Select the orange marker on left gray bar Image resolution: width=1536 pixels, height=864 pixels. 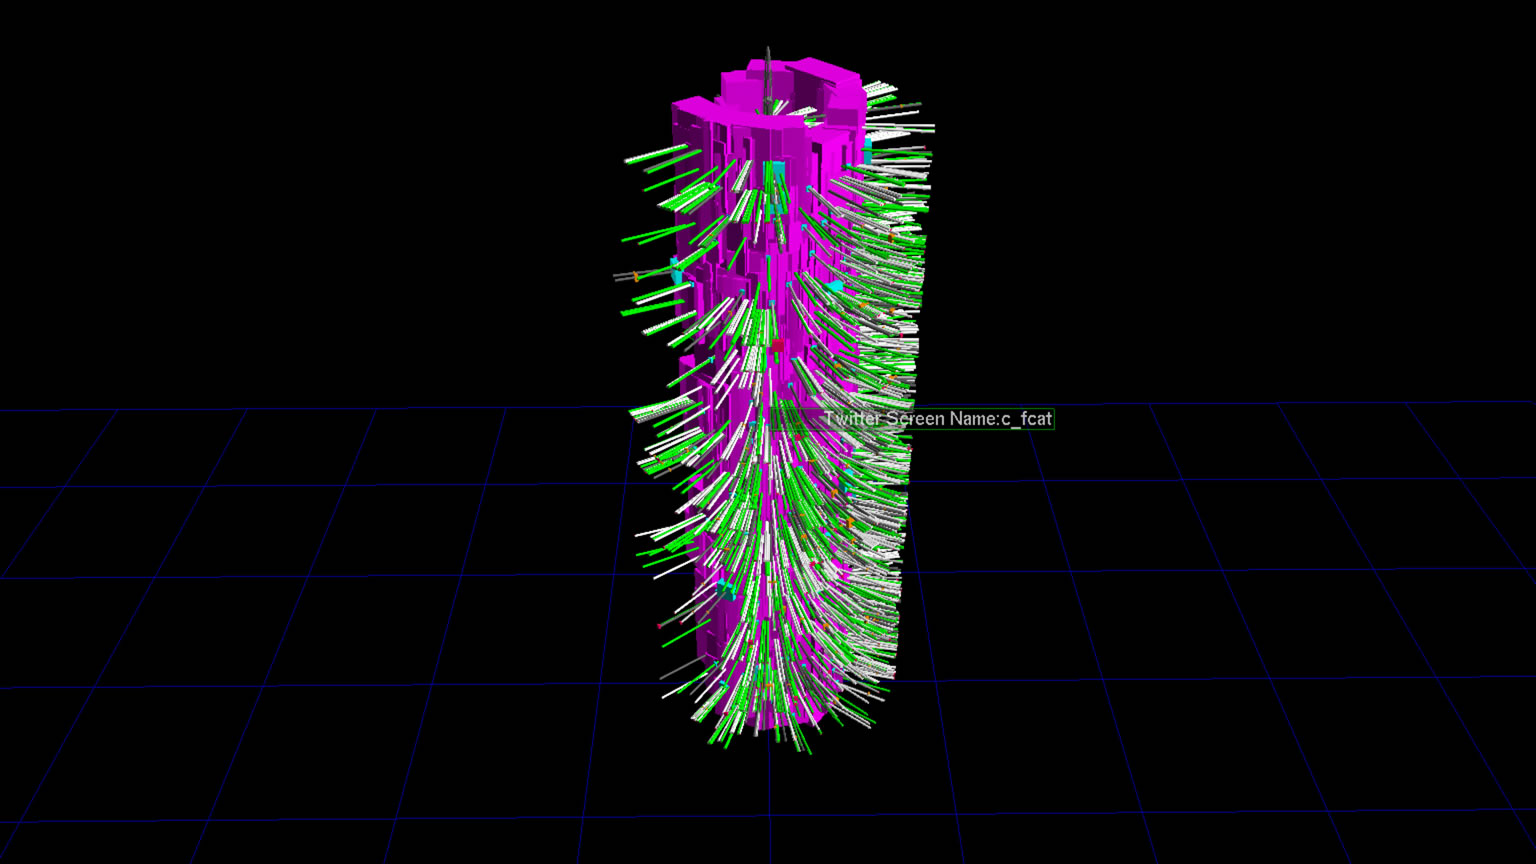click(x=636, y=276)
